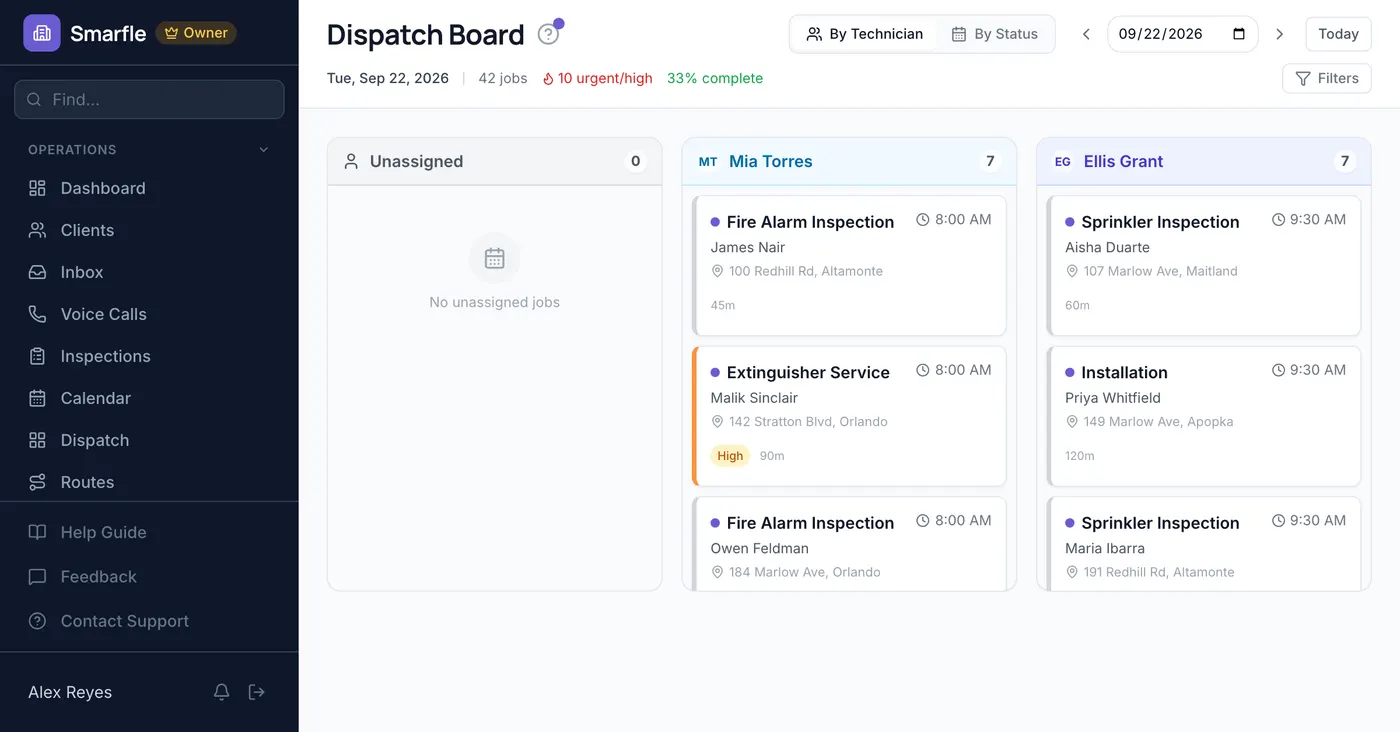Open Owen Feldman Fire Alarm Inspection card
Image resolution: width=1400 pixels, height=732 pixels.
tap(849, 544)
